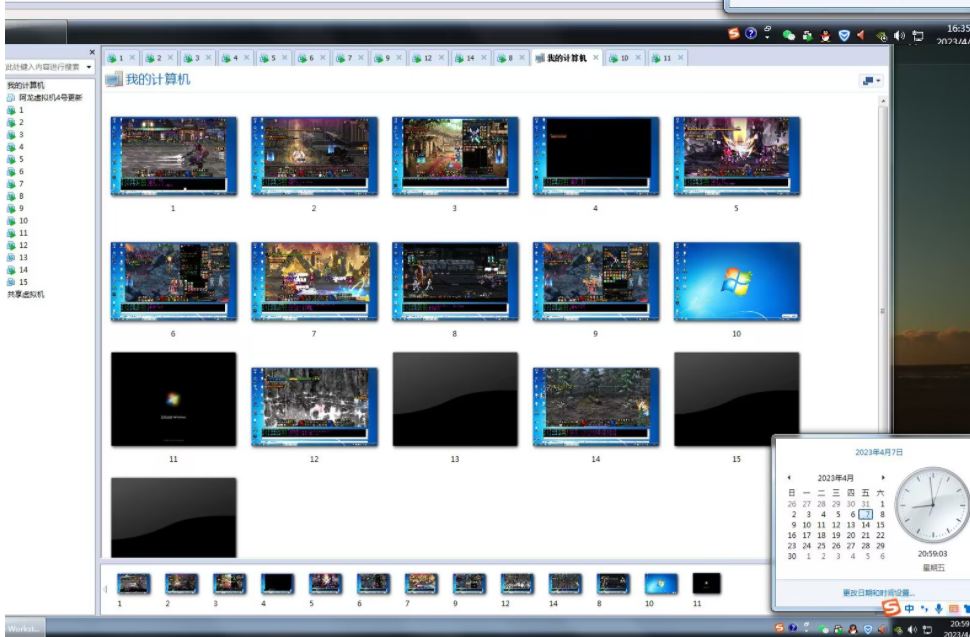Click the up arrow of the vertical scrollbar

coord(883,101)
